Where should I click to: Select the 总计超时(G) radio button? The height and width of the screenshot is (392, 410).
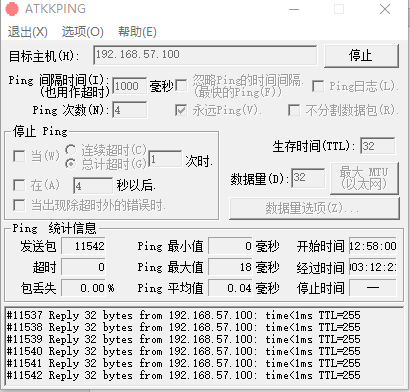(70, 164)
